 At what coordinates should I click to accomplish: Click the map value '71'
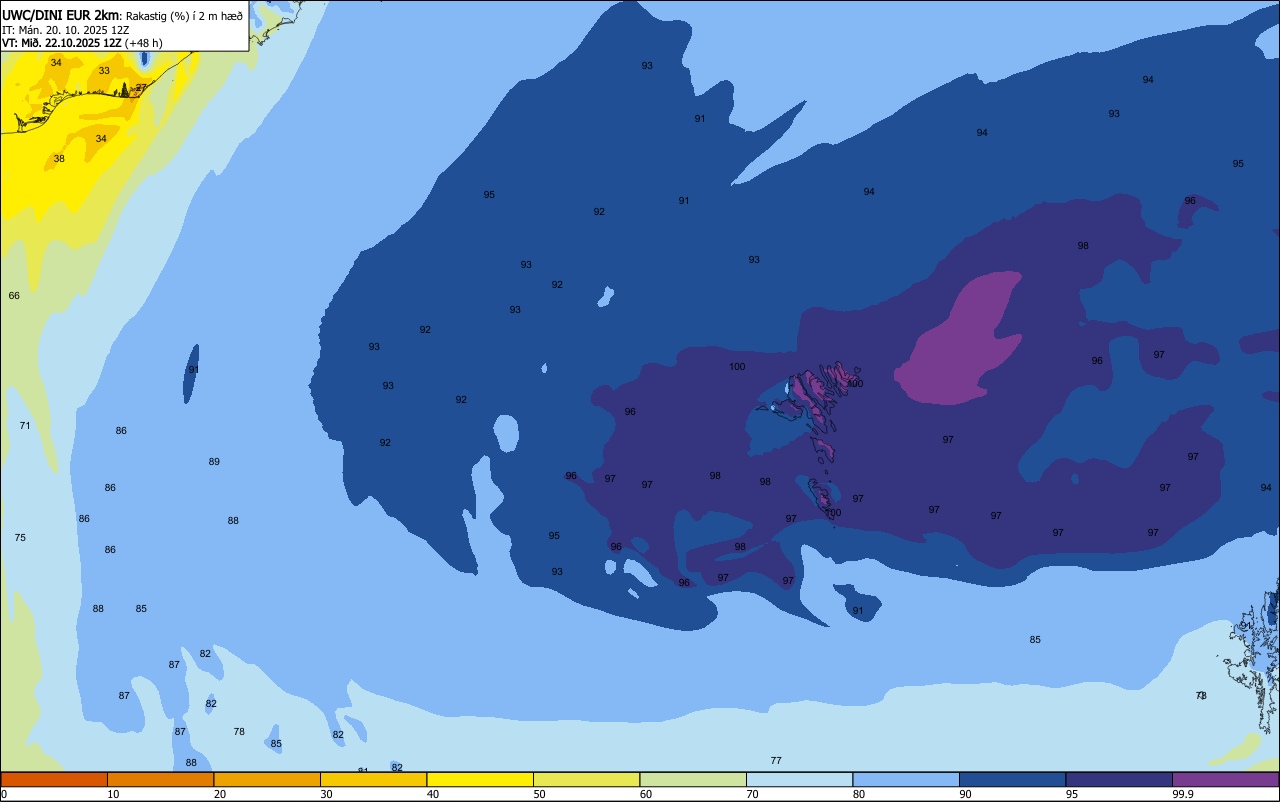pyautogui.click(x=25, y=426)
